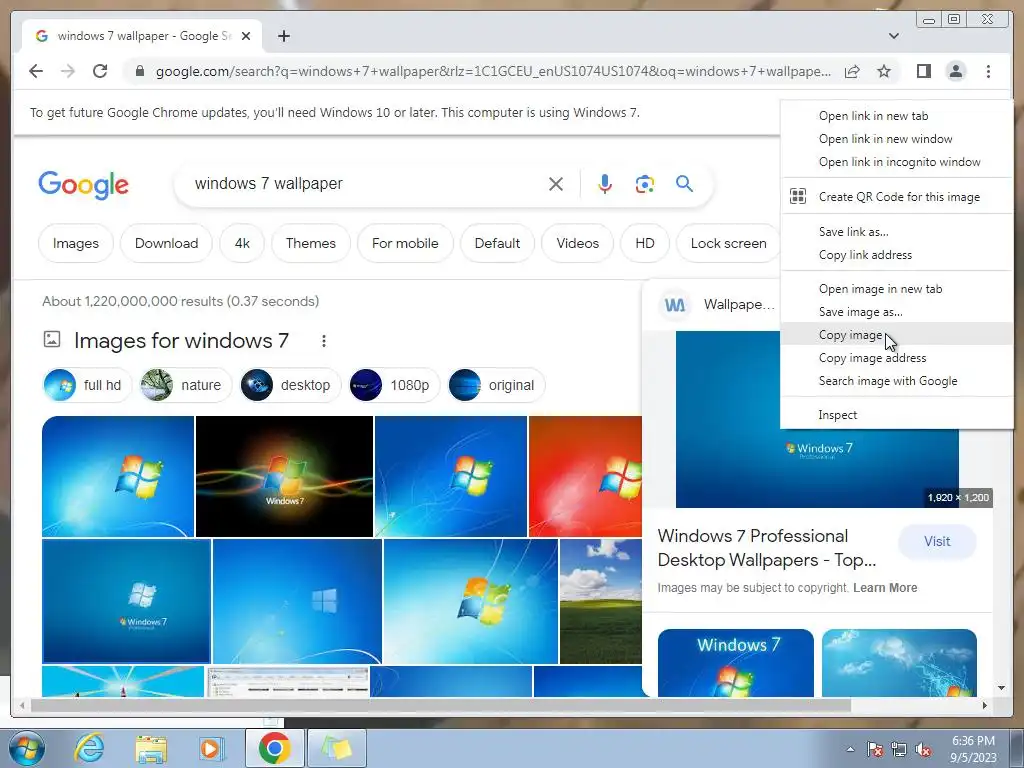Image resolution: width=1024 pixels, height=768 pixels.
Task: Click the horizontal scrollbar of the page
Action: tap(441, 705)
